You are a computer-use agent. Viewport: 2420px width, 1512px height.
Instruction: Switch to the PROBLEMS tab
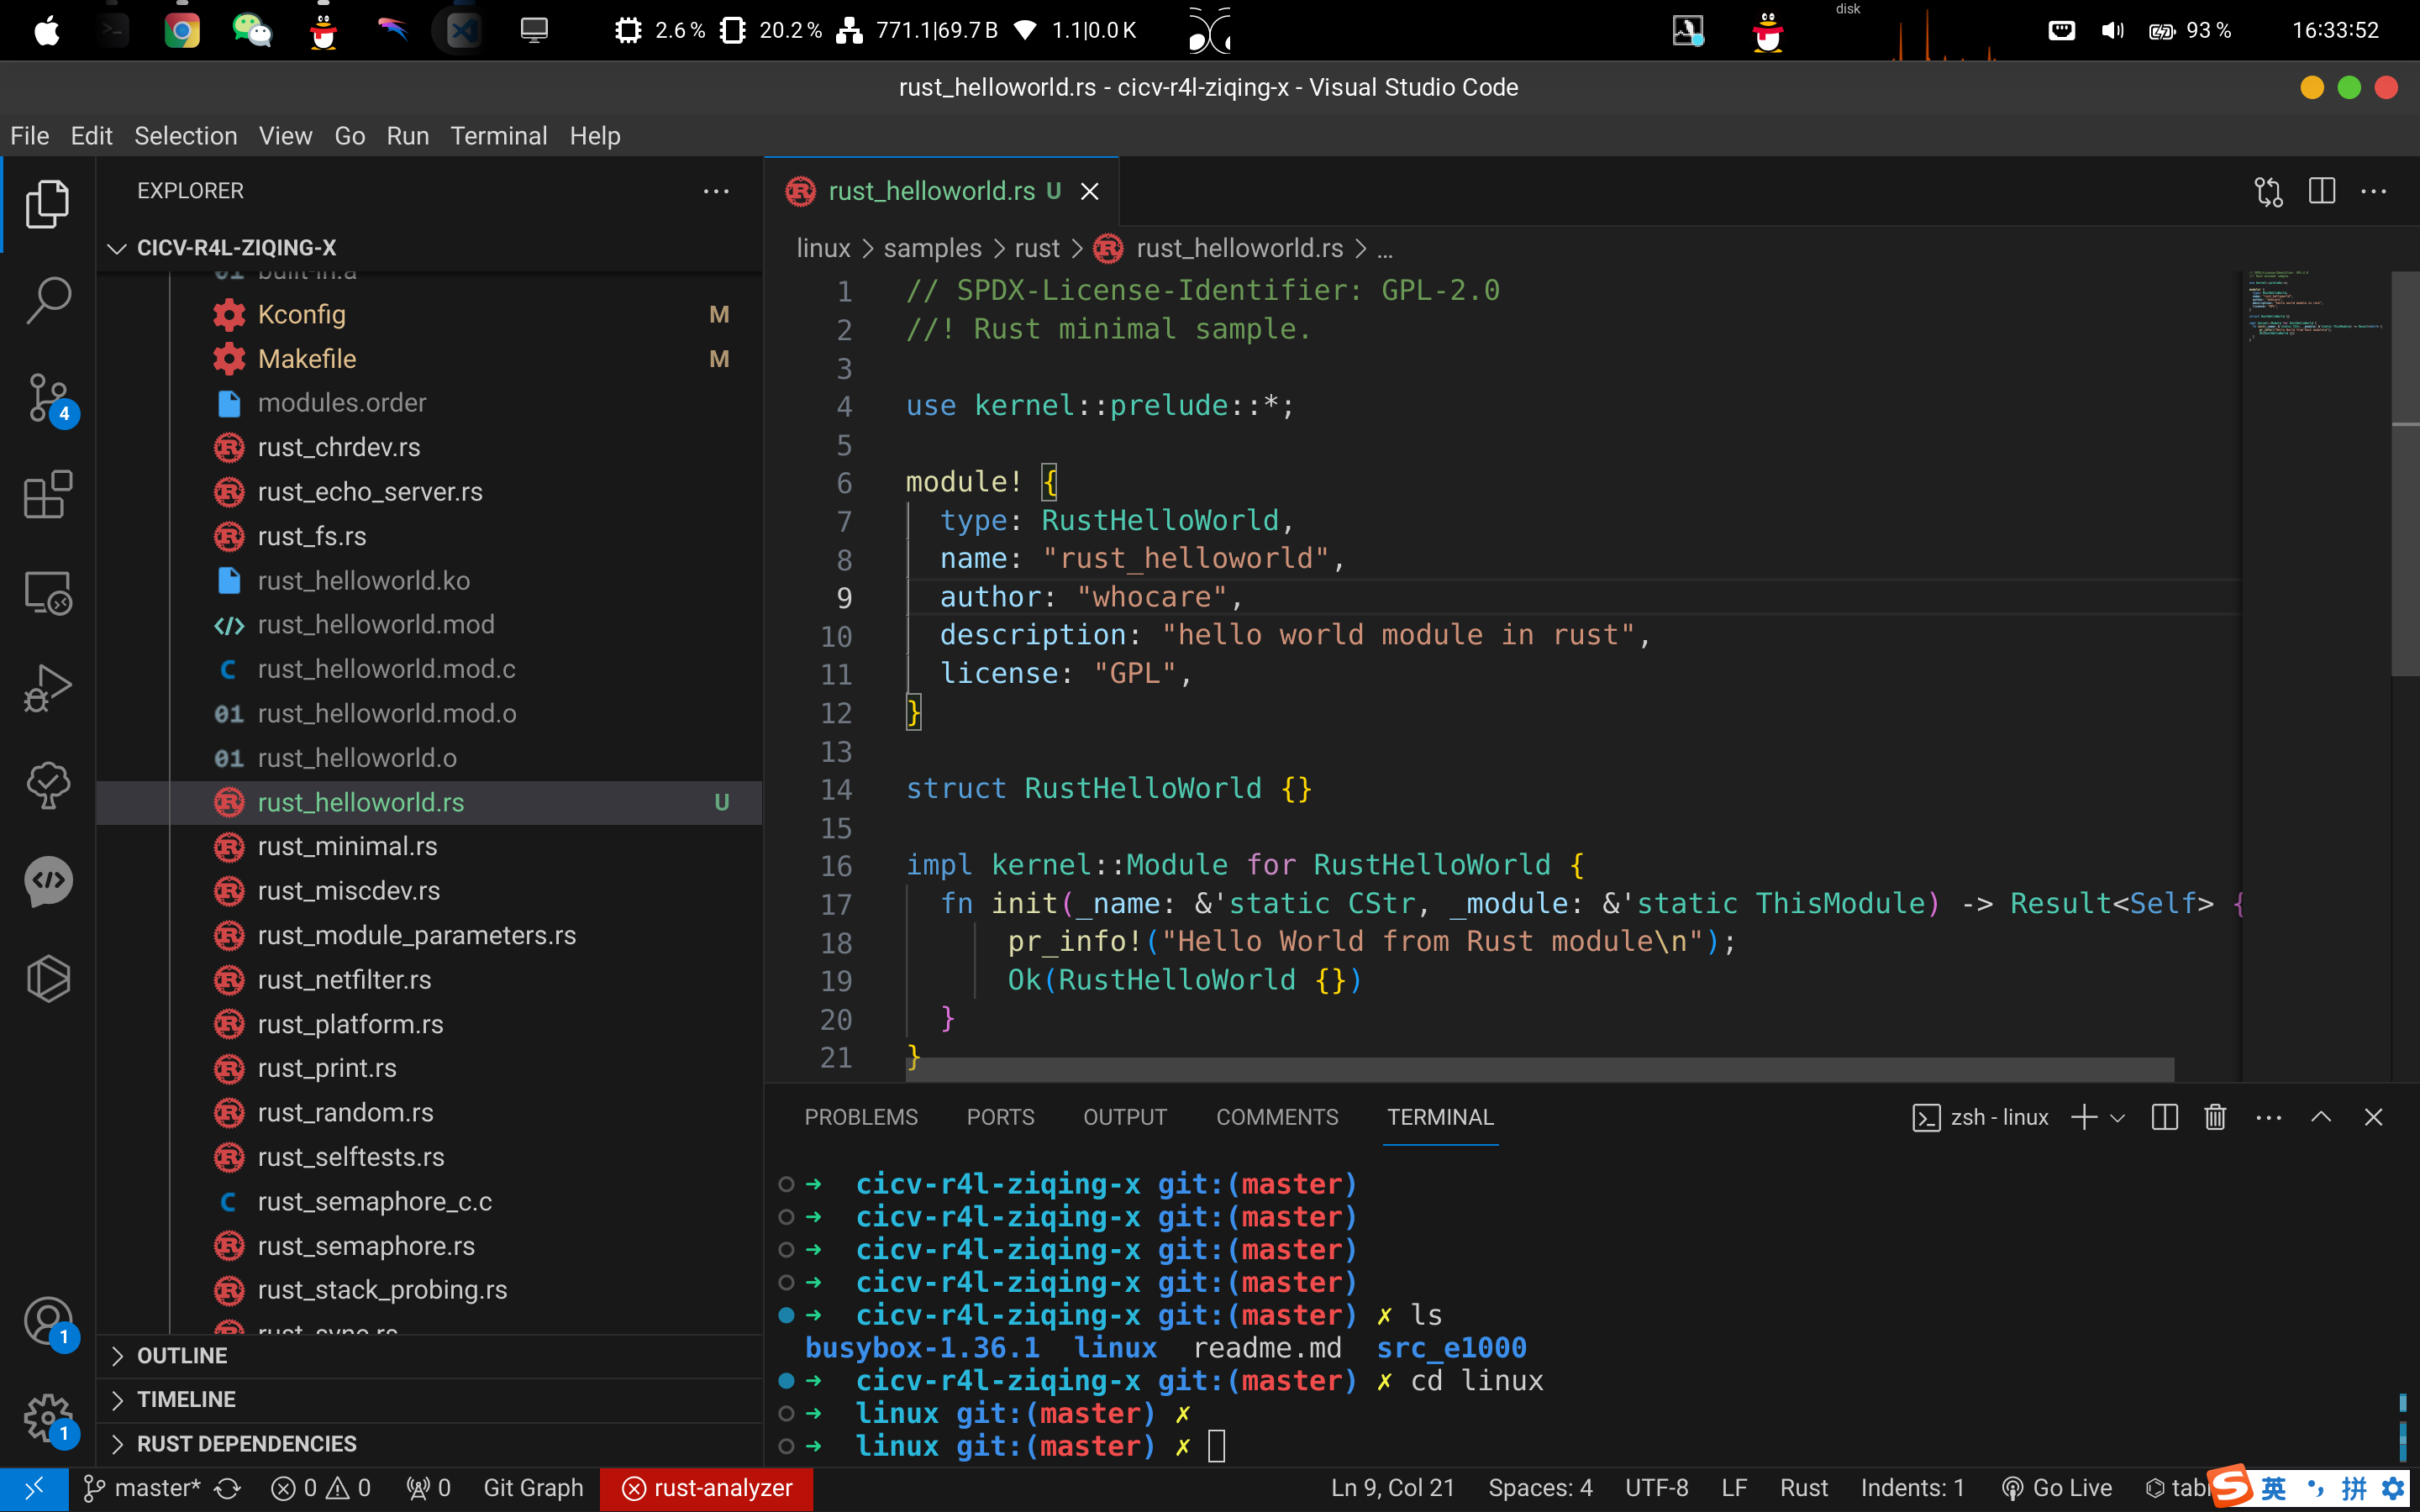coord(860,1117)
